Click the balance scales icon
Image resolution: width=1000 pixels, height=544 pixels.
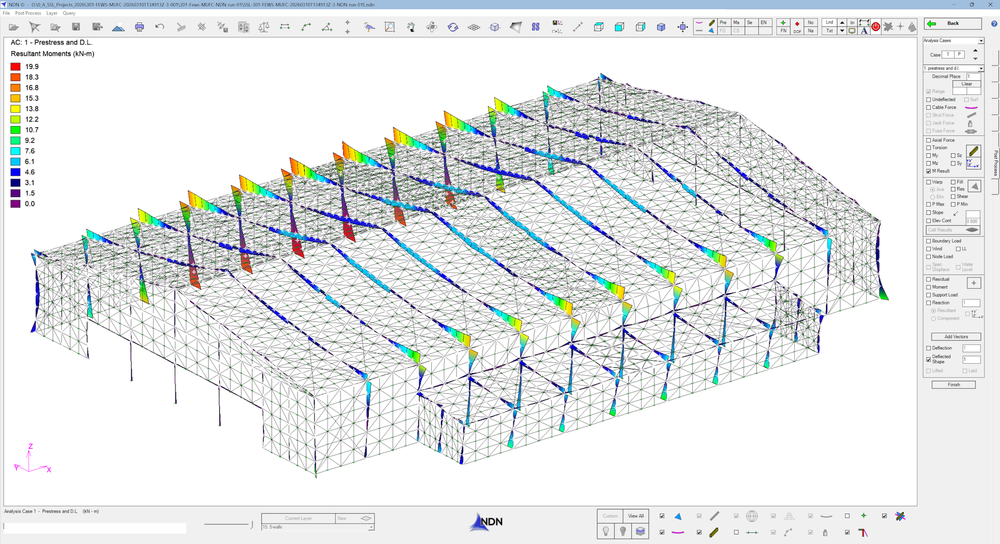click(264, 27)
